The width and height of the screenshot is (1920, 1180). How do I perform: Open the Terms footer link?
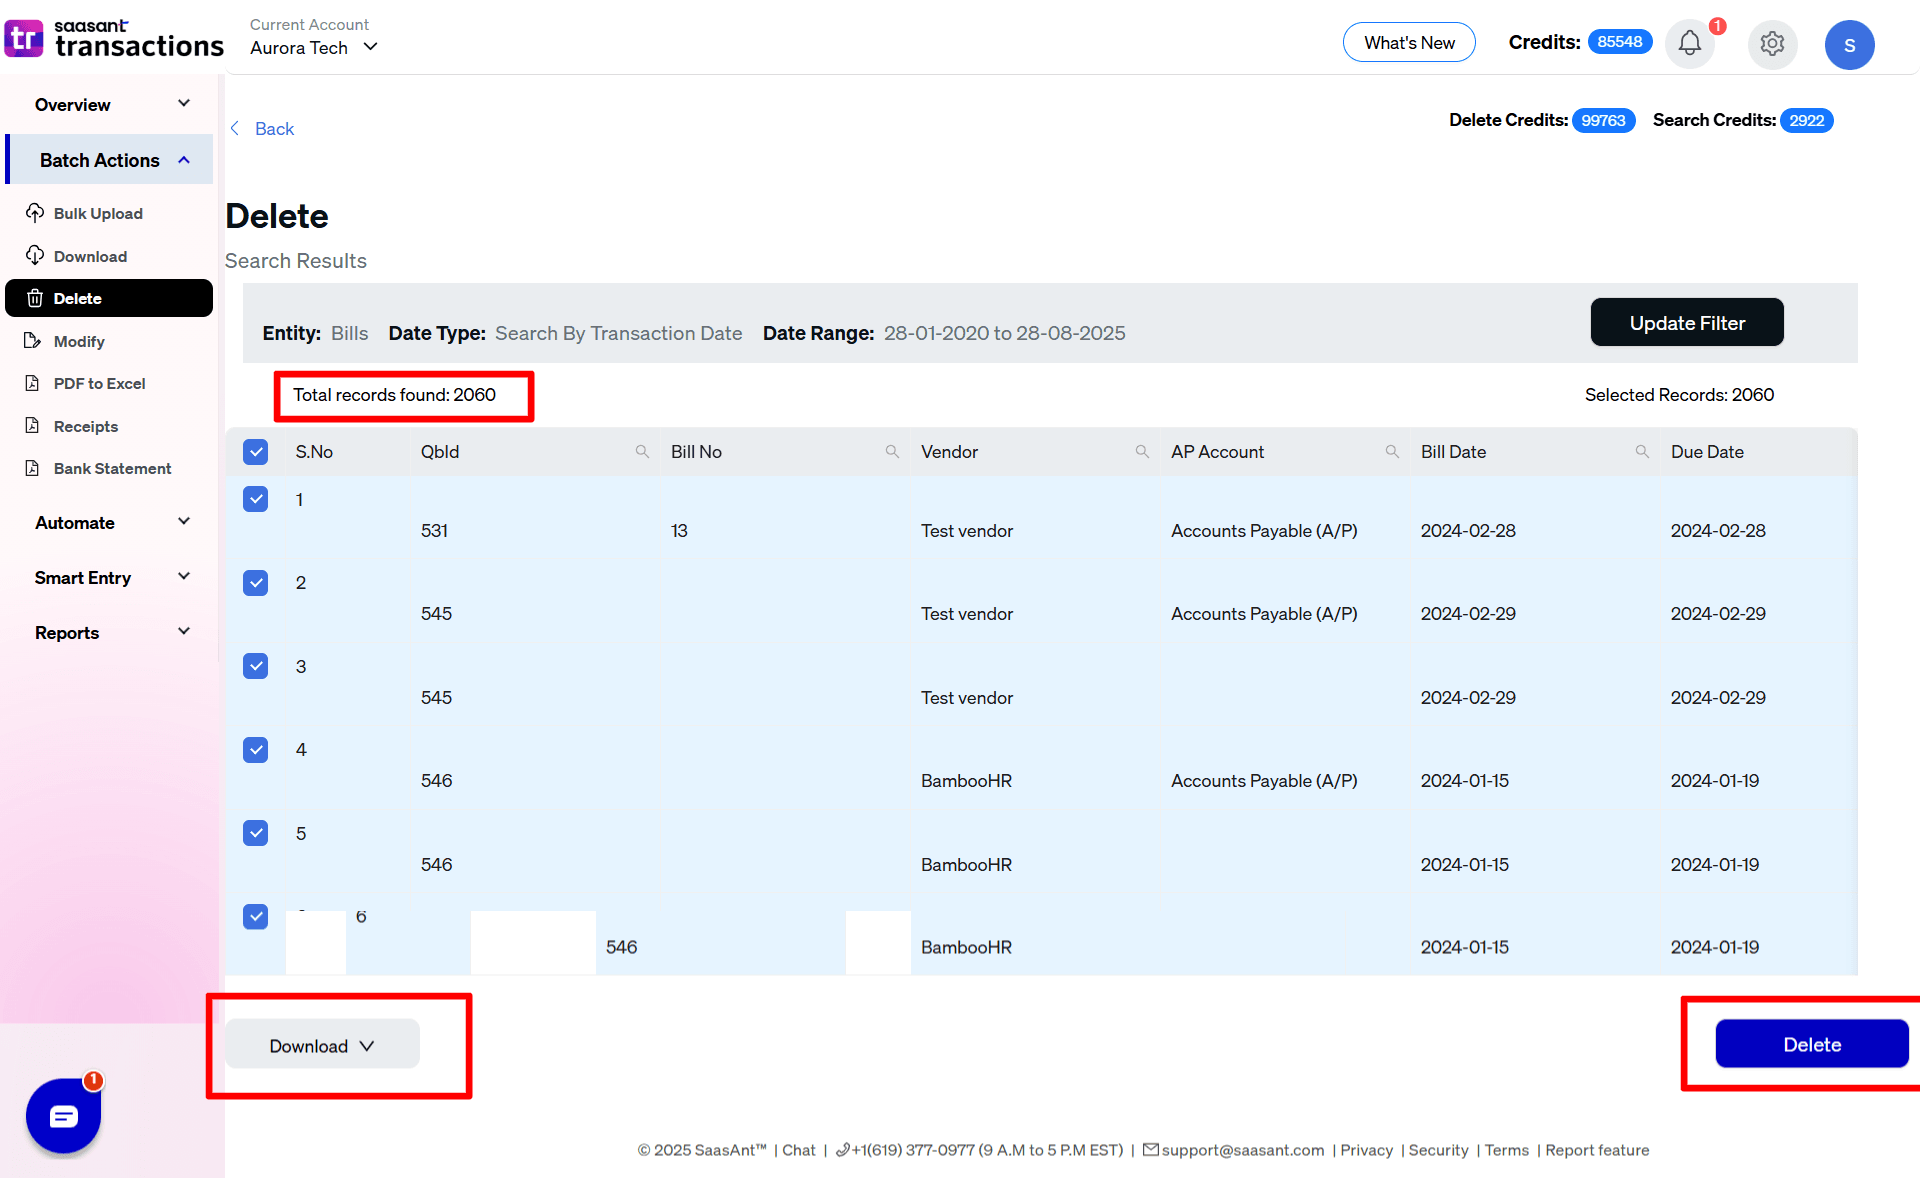(1506, 1150)
